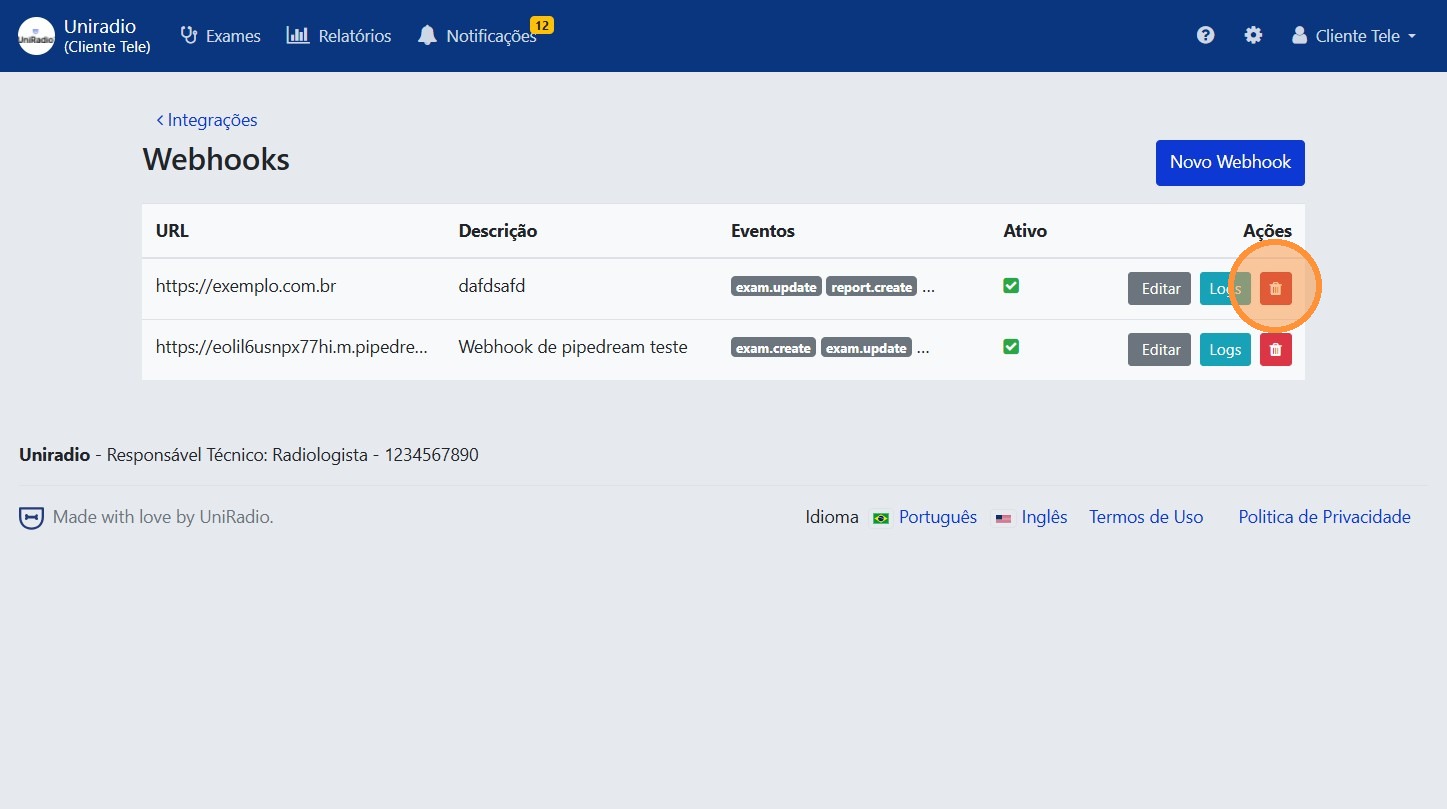Expand hidden events on pipedream webhook row
This screenshot has width=1447, height=809.
click(x=923, y=349)
